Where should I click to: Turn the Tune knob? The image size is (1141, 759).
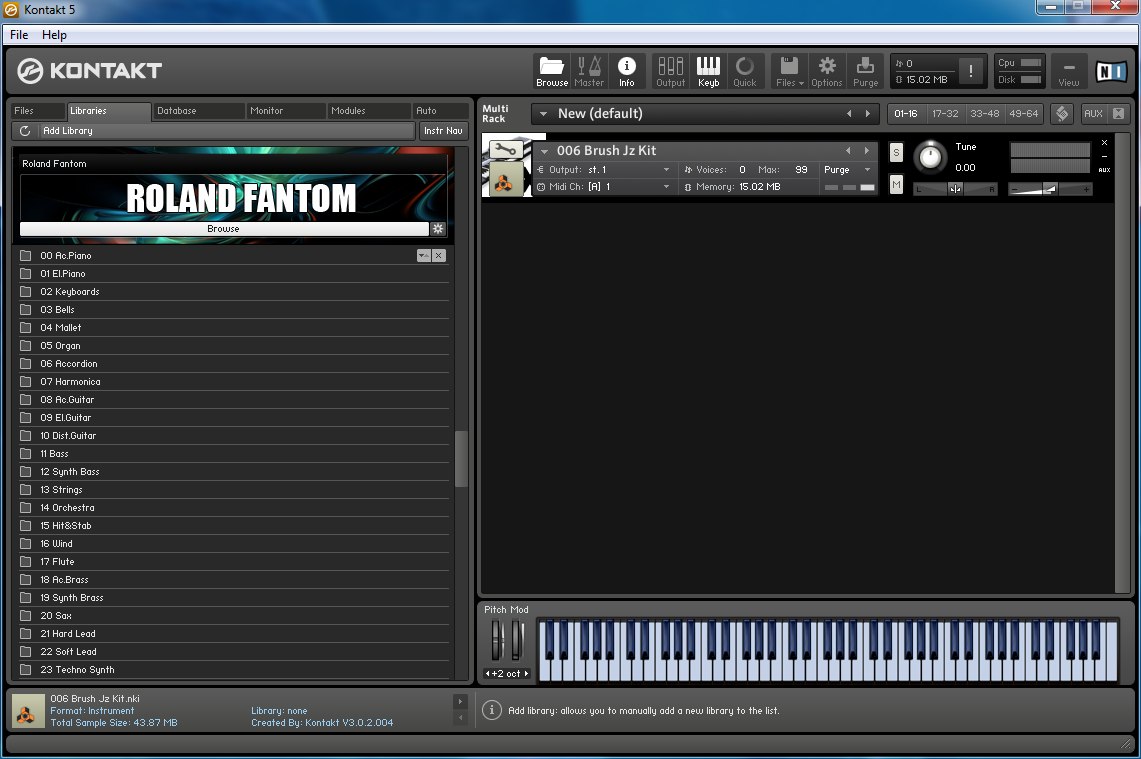click(930, 157)
